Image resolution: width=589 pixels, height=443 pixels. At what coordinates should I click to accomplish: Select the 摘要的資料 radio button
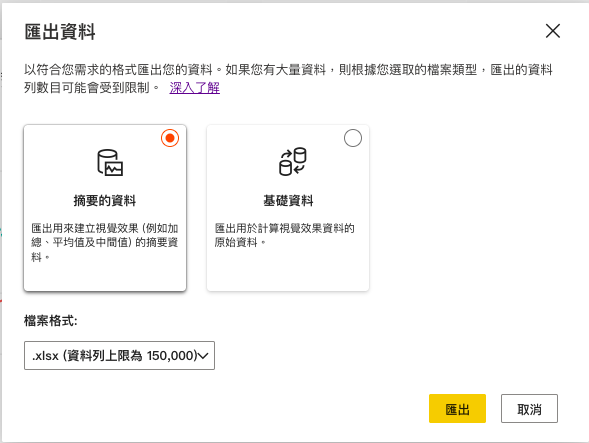point(170,138)
